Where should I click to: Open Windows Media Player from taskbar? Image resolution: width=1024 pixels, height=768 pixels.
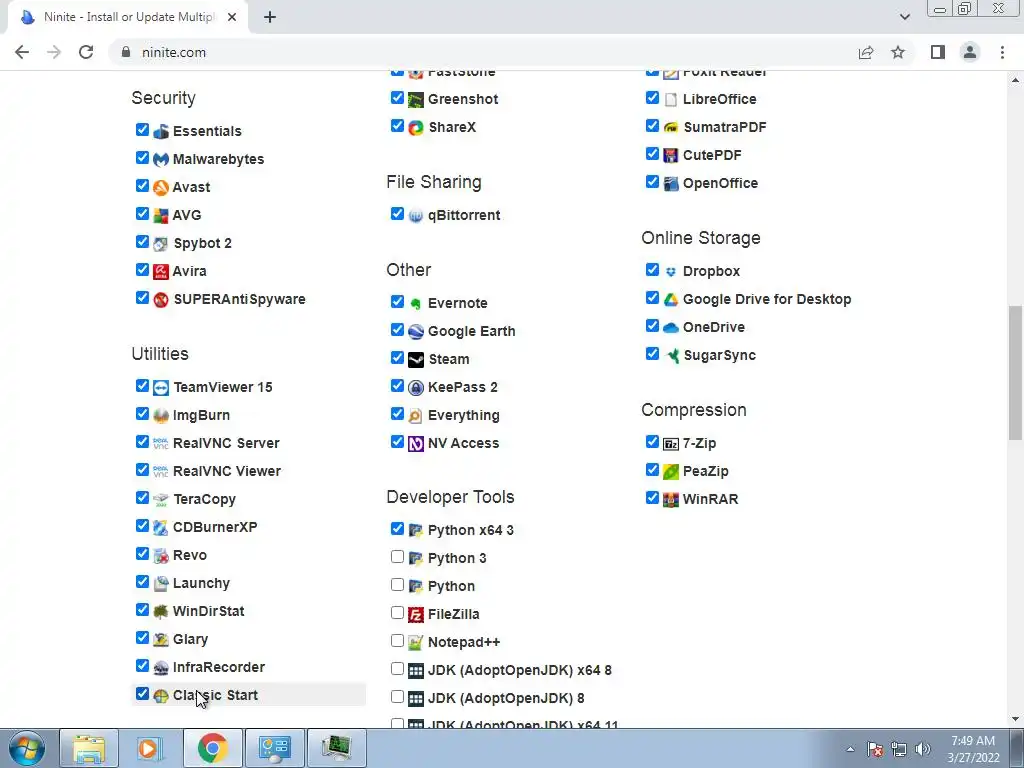click(149, 748)
